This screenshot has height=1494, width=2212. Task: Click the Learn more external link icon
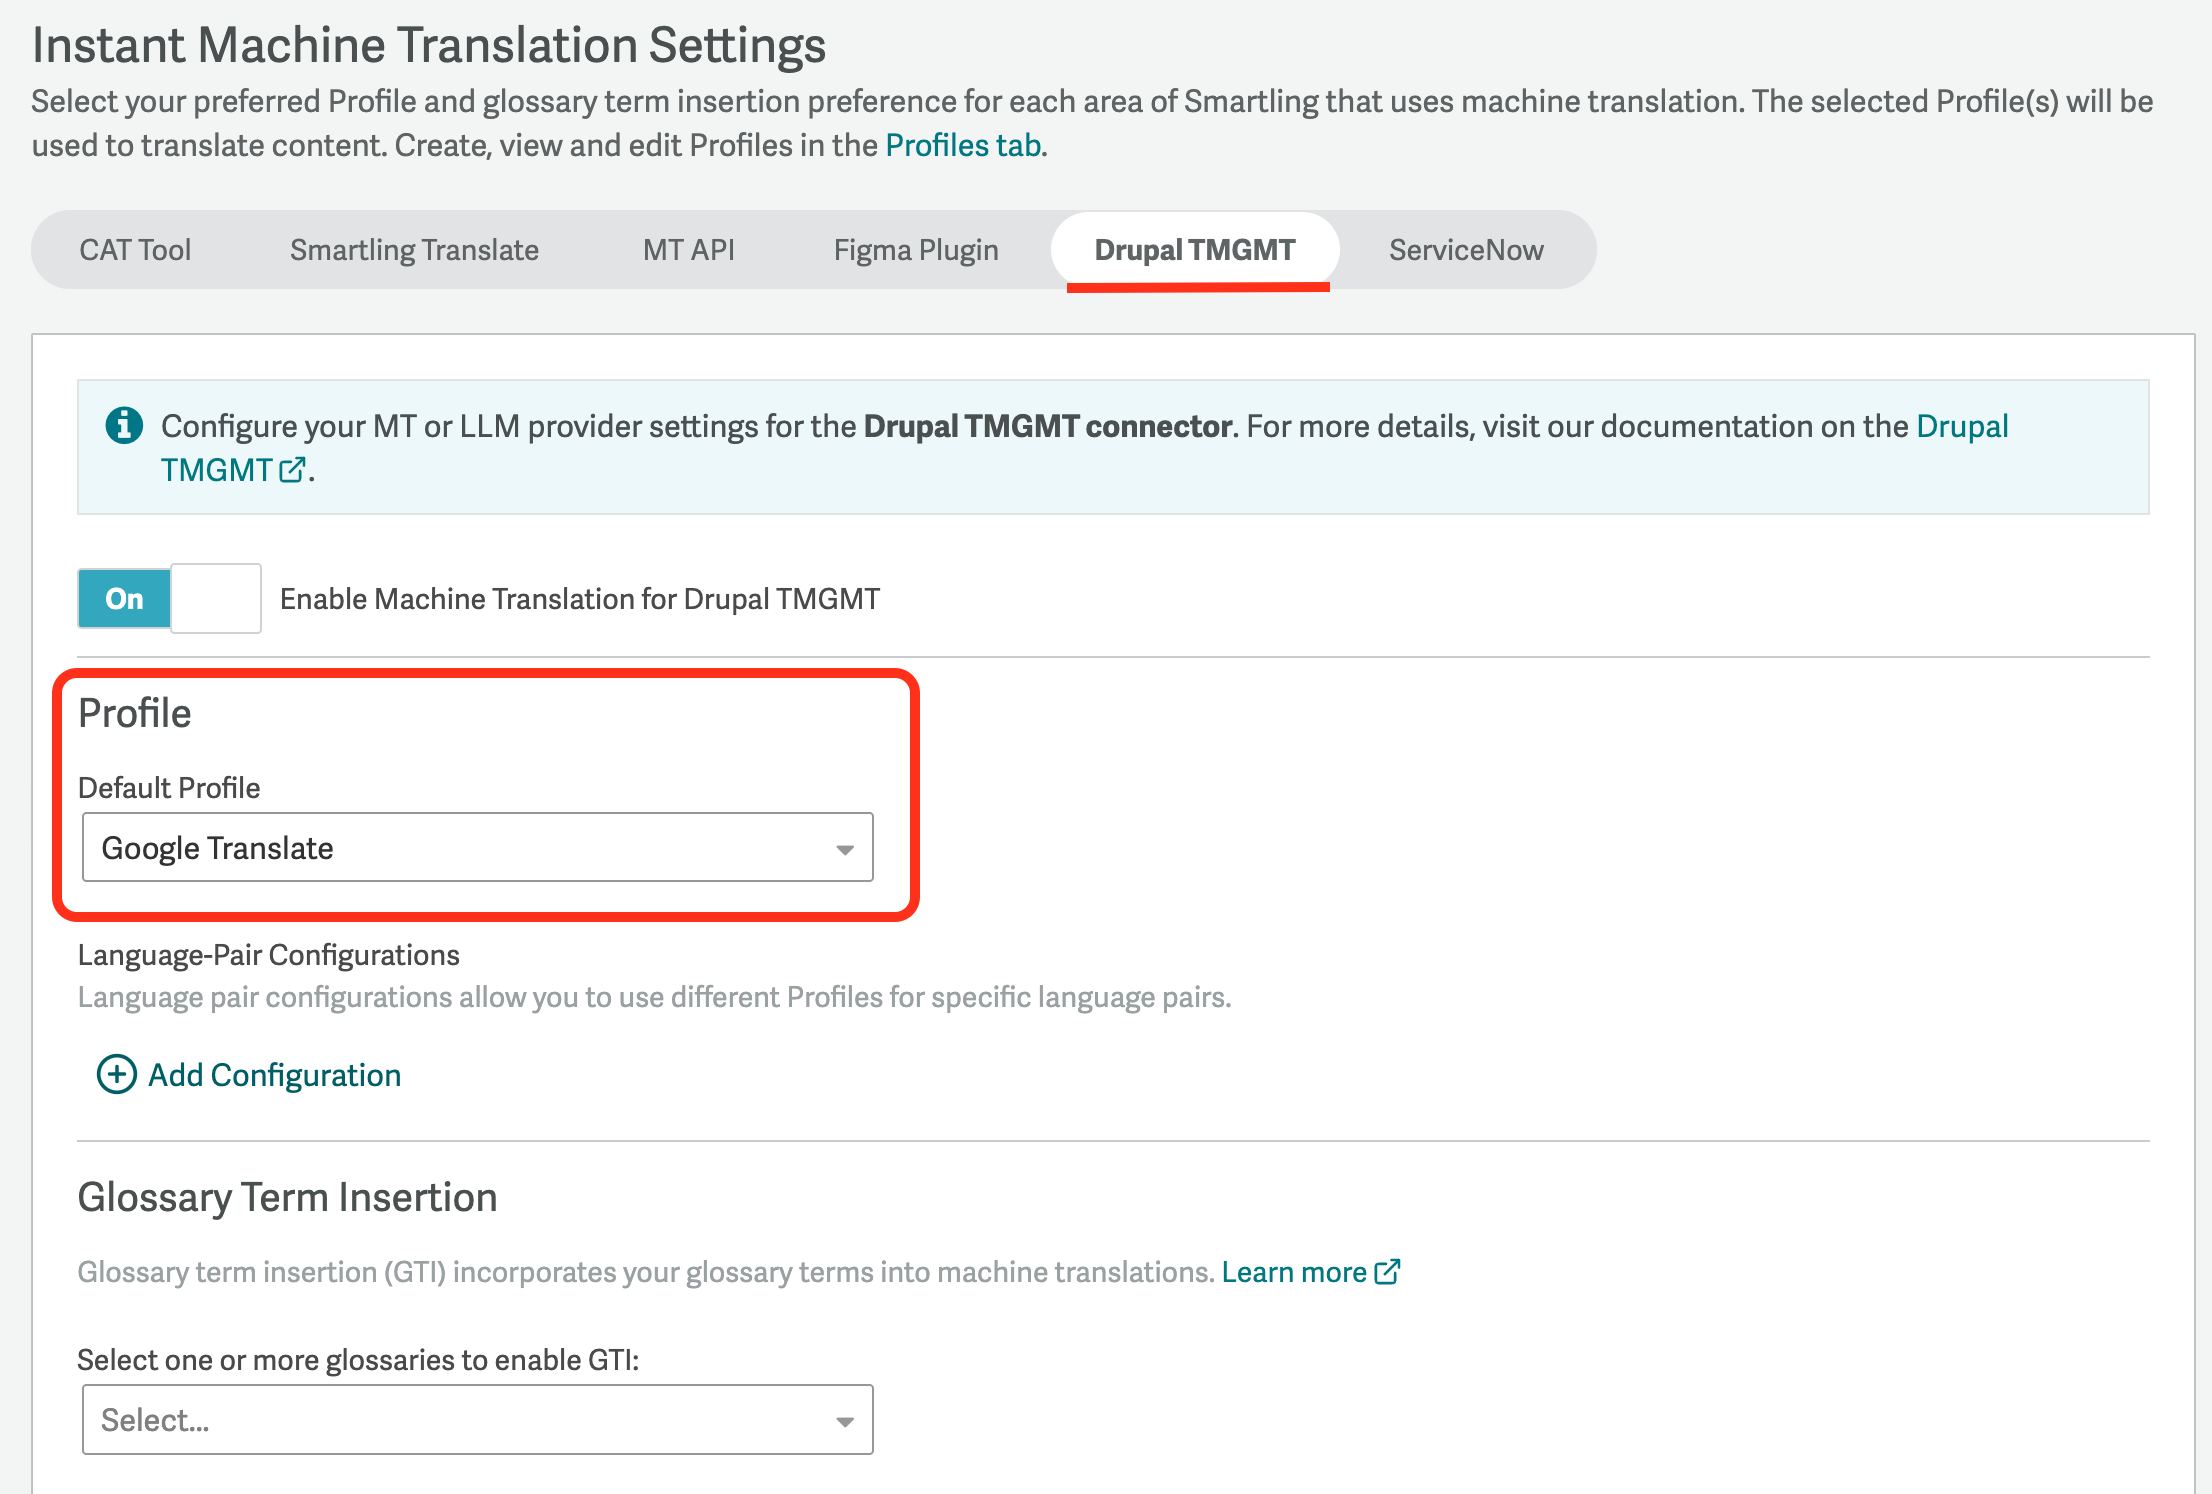(1388, 1271)
